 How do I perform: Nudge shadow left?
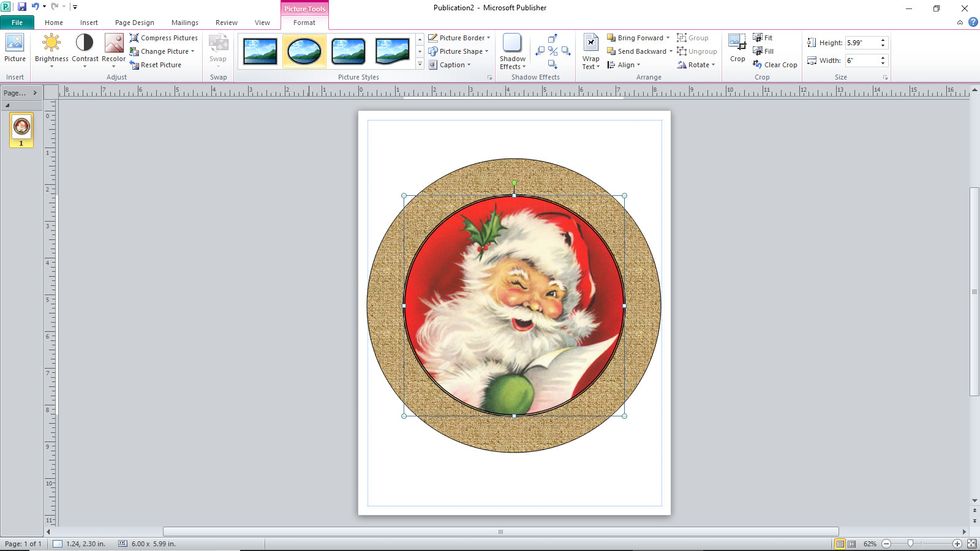(540, 51)
